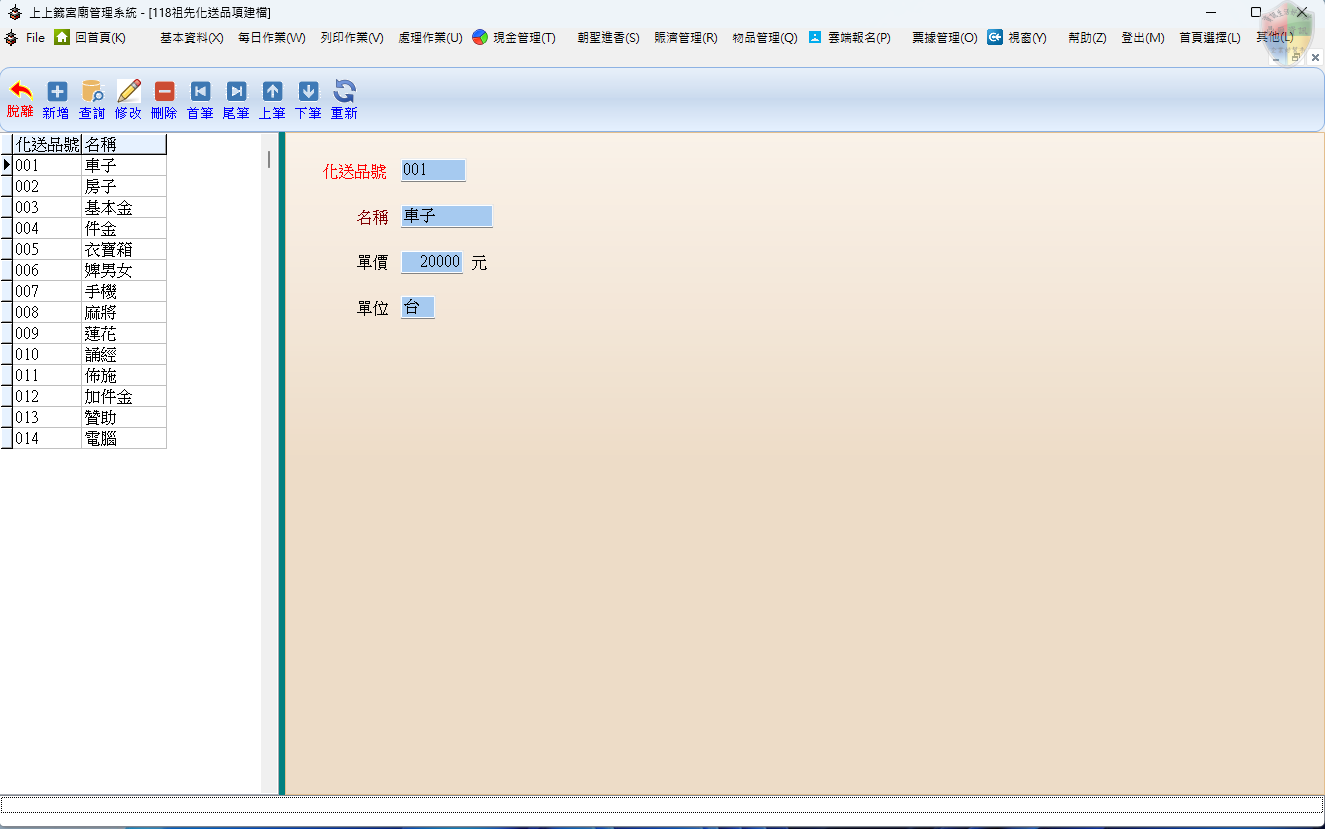Open the 基本資料(X) menu
1325x829 pixels.
coord(191,38)
